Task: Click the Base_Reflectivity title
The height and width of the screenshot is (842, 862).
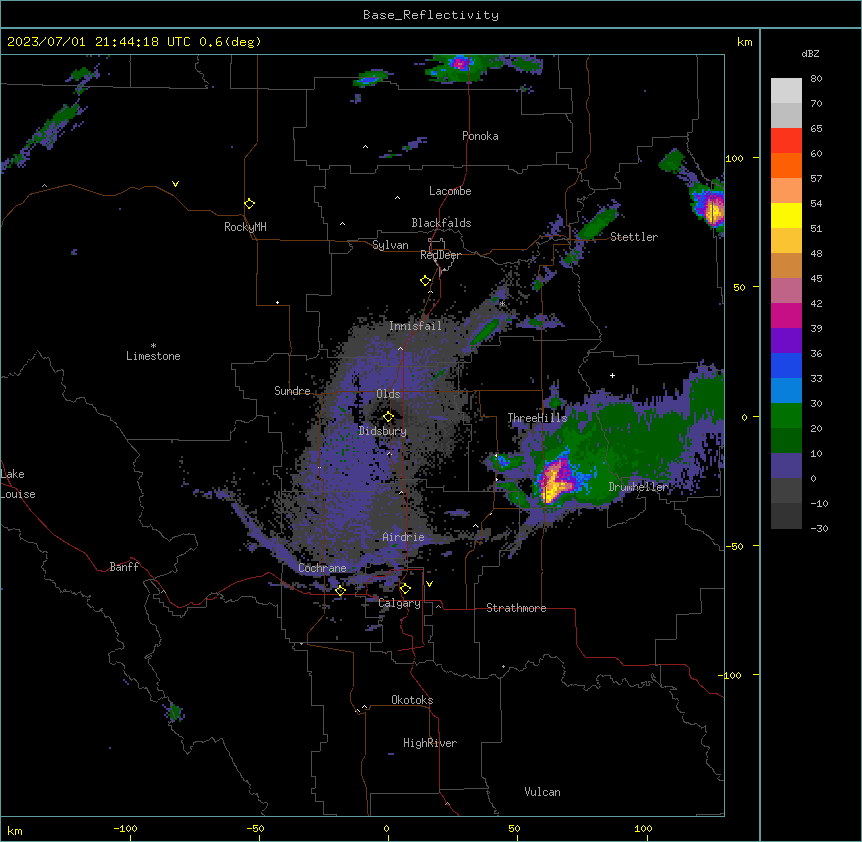Action: [431, 15]
